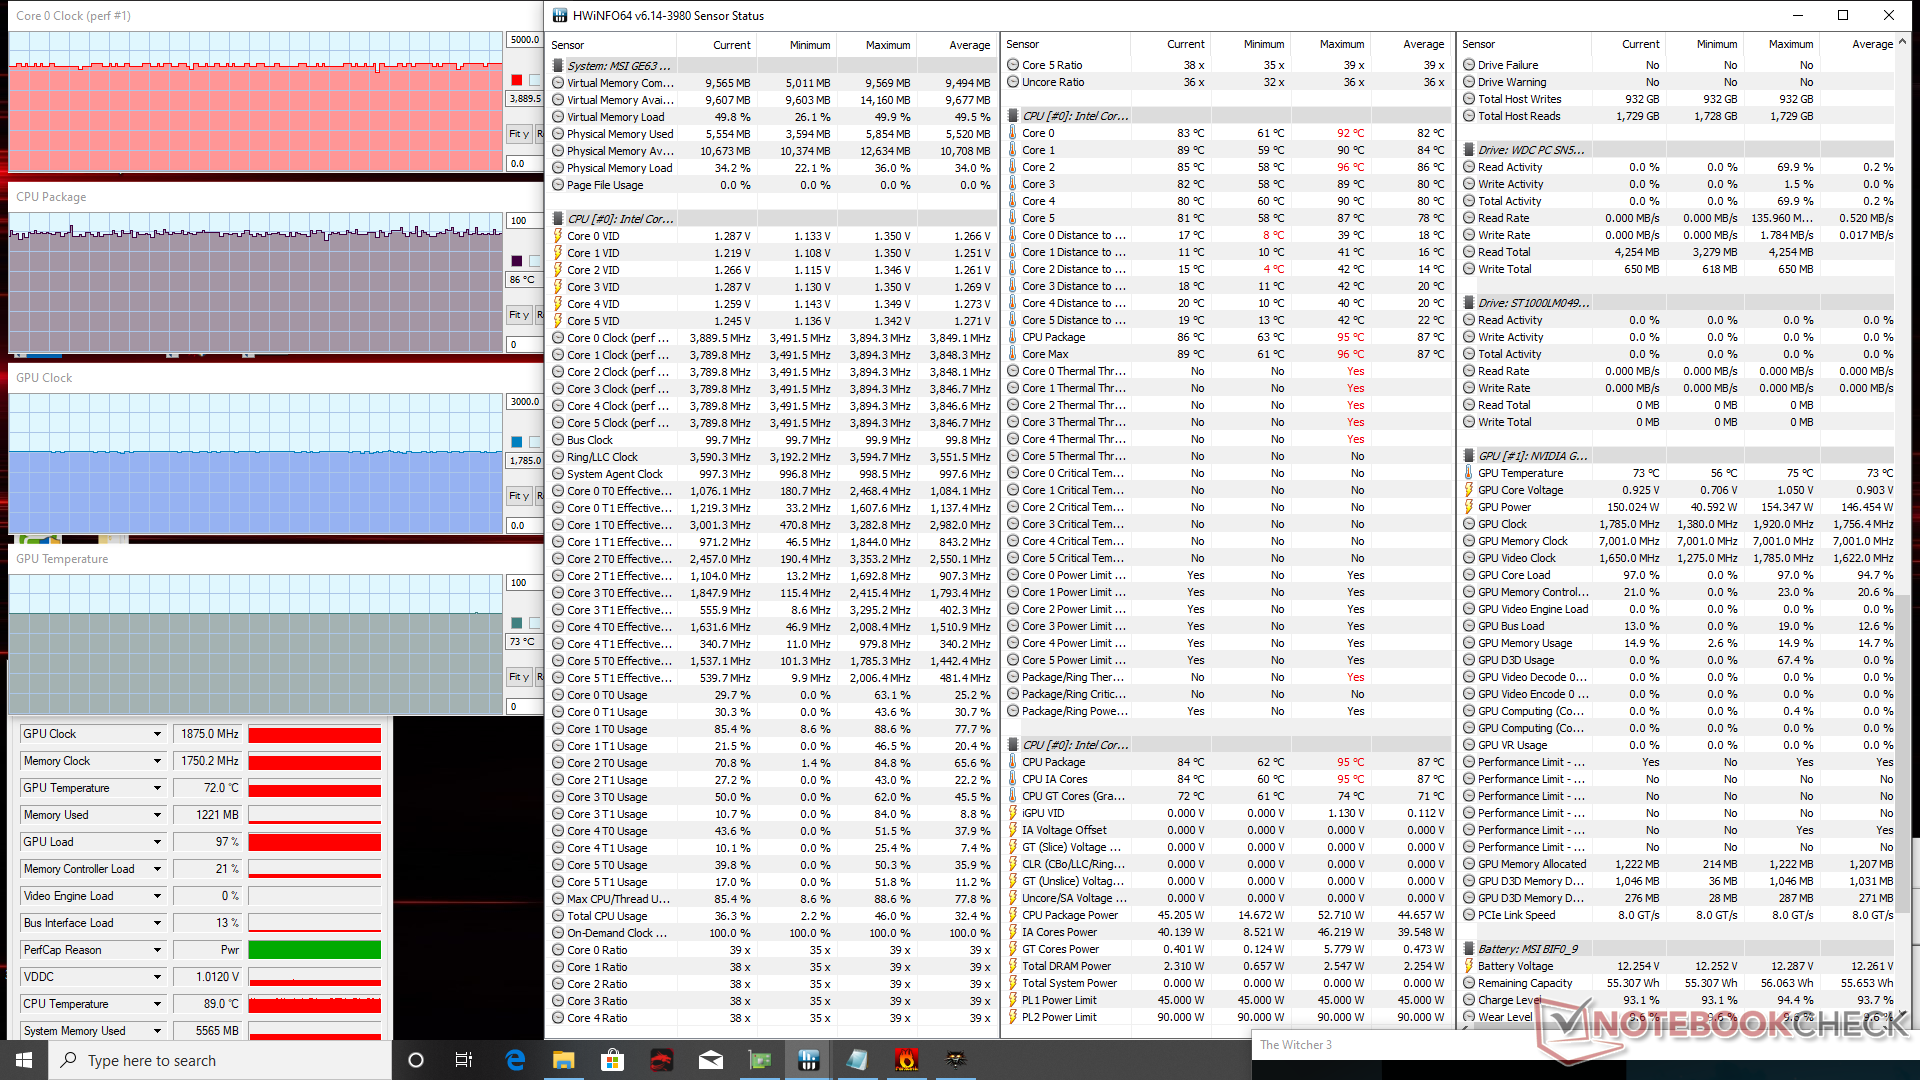Switch to The Witcher 3 taskbar icon
Viewport: 1920px width, 1080px height.
click(956, 1060)
